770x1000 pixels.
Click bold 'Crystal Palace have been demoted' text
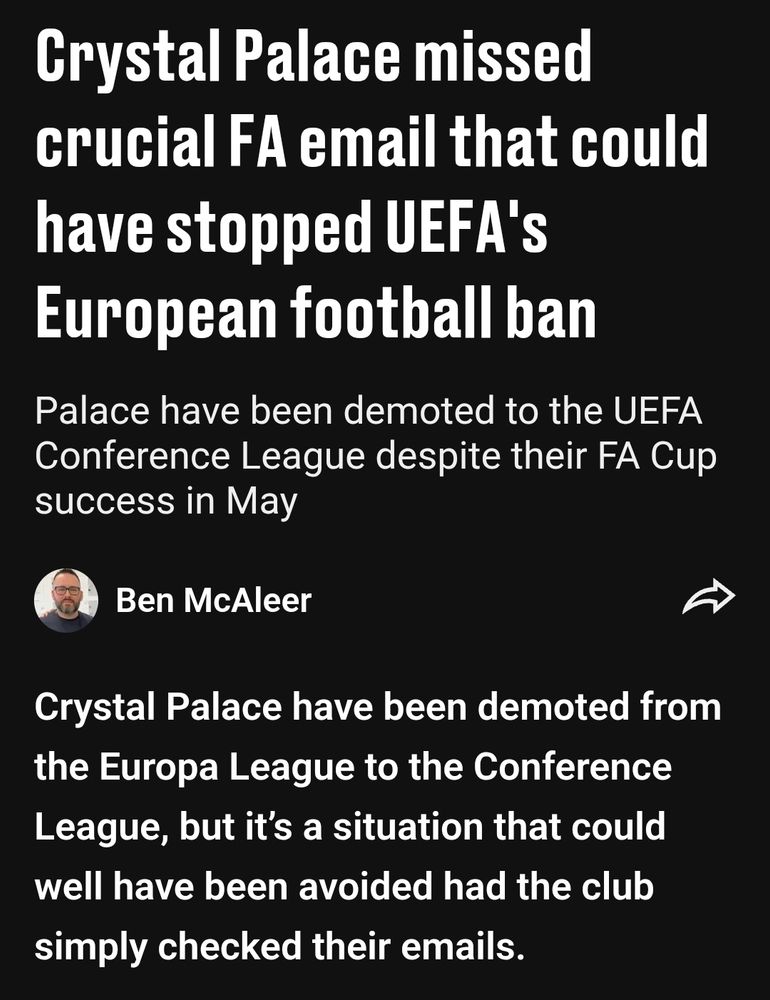[377, 708]
